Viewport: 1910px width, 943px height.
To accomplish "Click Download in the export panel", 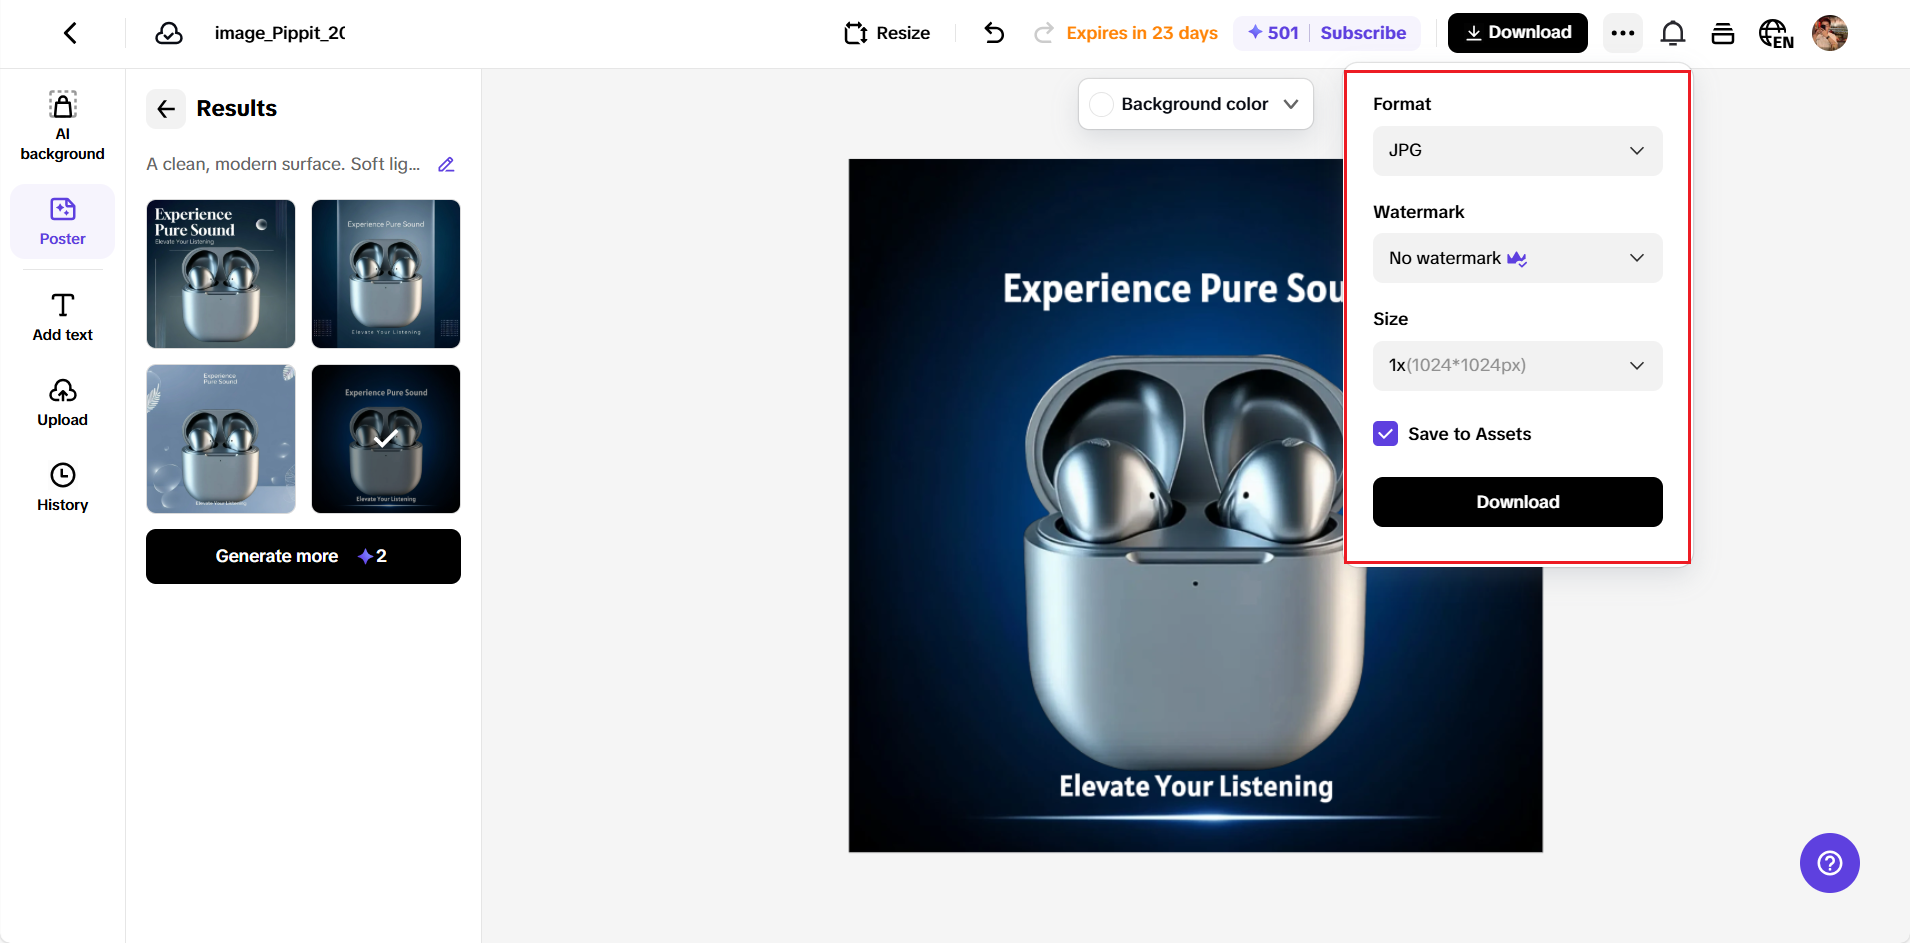I will (x=1517, y=502).
